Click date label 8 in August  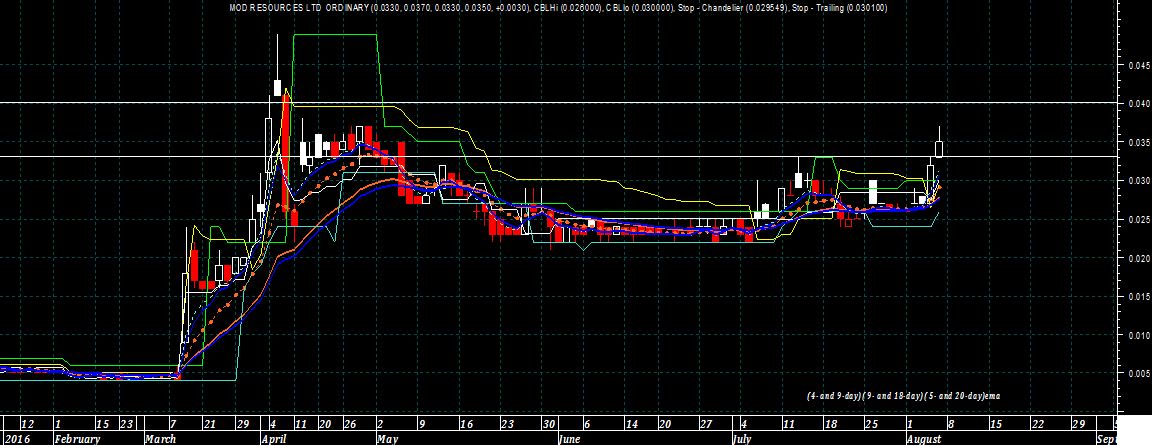coord(951,424)
